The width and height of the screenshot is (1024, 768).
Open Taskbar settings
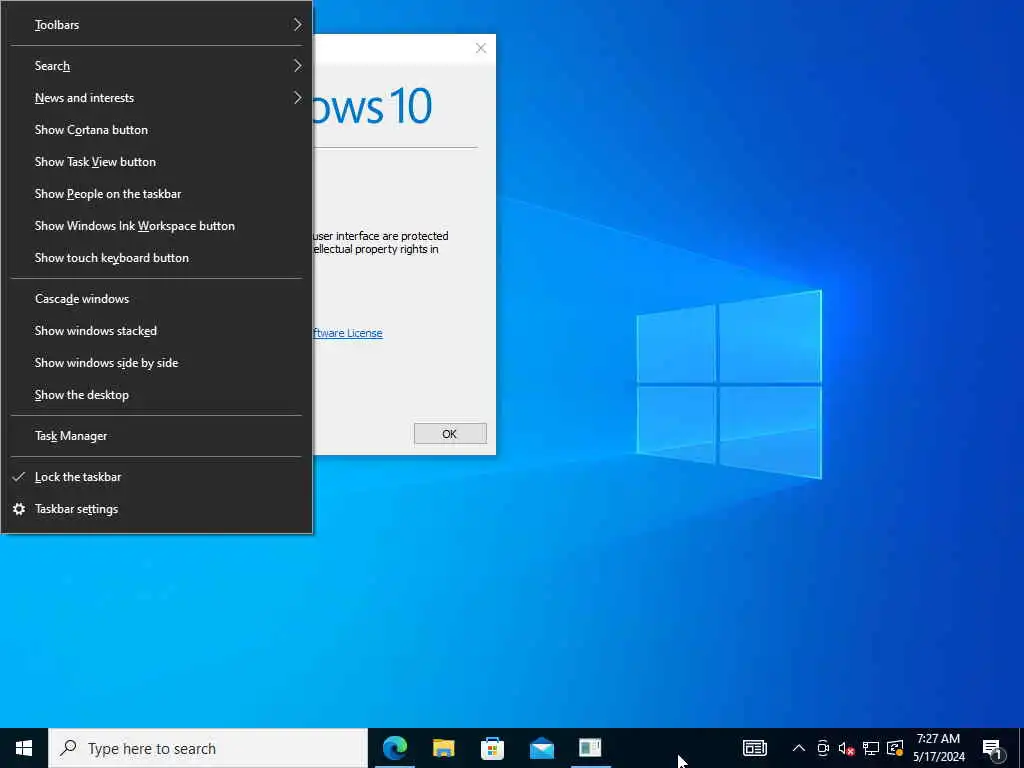[156, 509]
